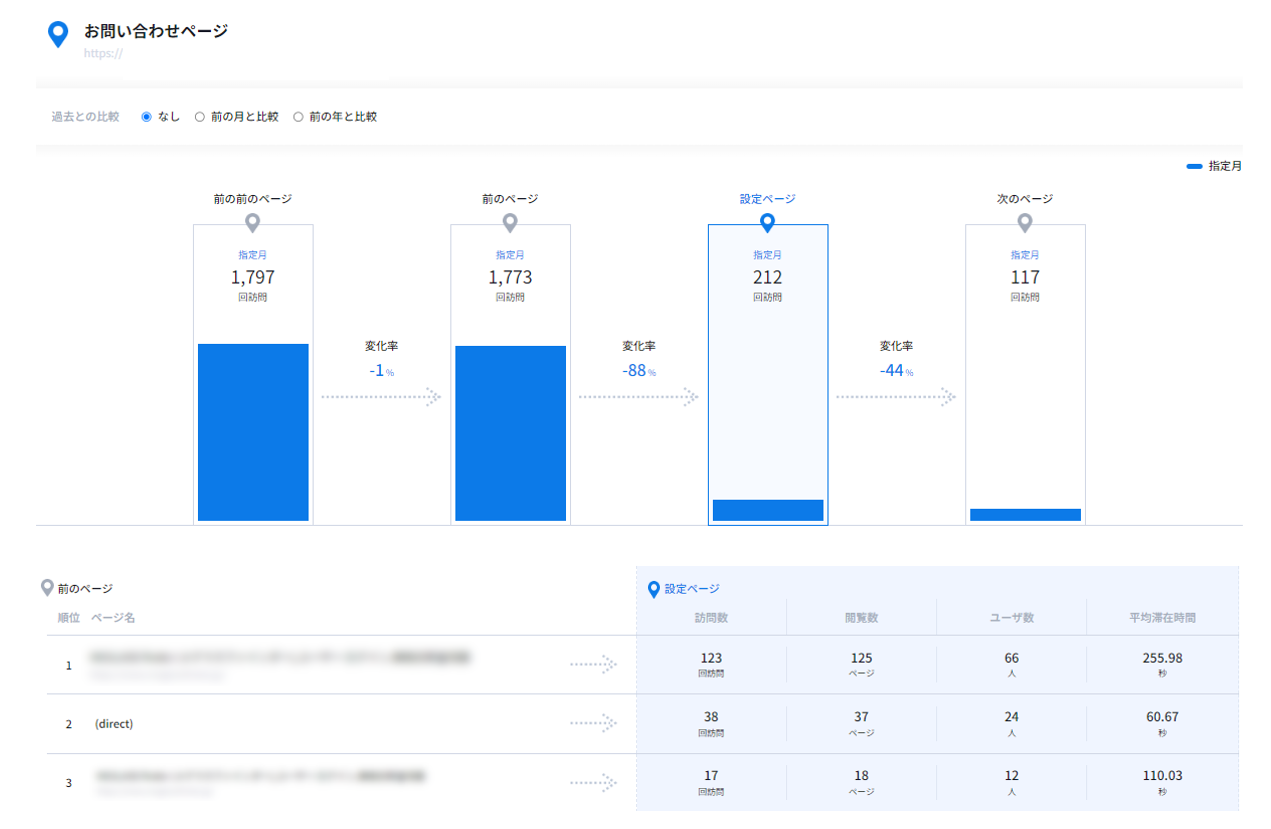This screenshot has height=829, width=1271.
Task: Select 前の月と比較 radio option
Action: point(200,117)
